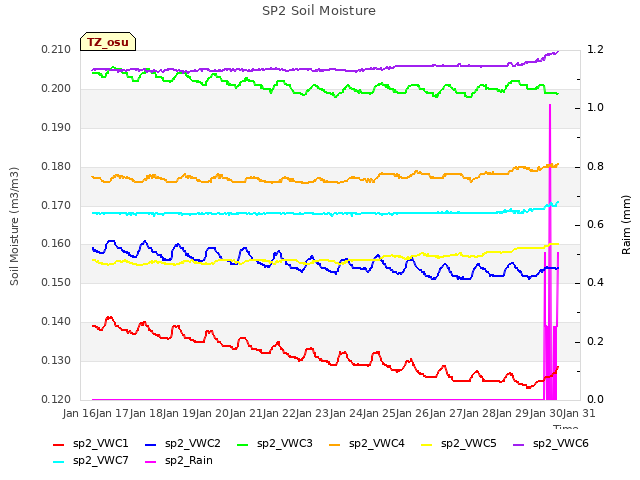This screenshot has height=480, width=640.
Task: Click the 0.120 left axis value
Action: pos(56,400)
